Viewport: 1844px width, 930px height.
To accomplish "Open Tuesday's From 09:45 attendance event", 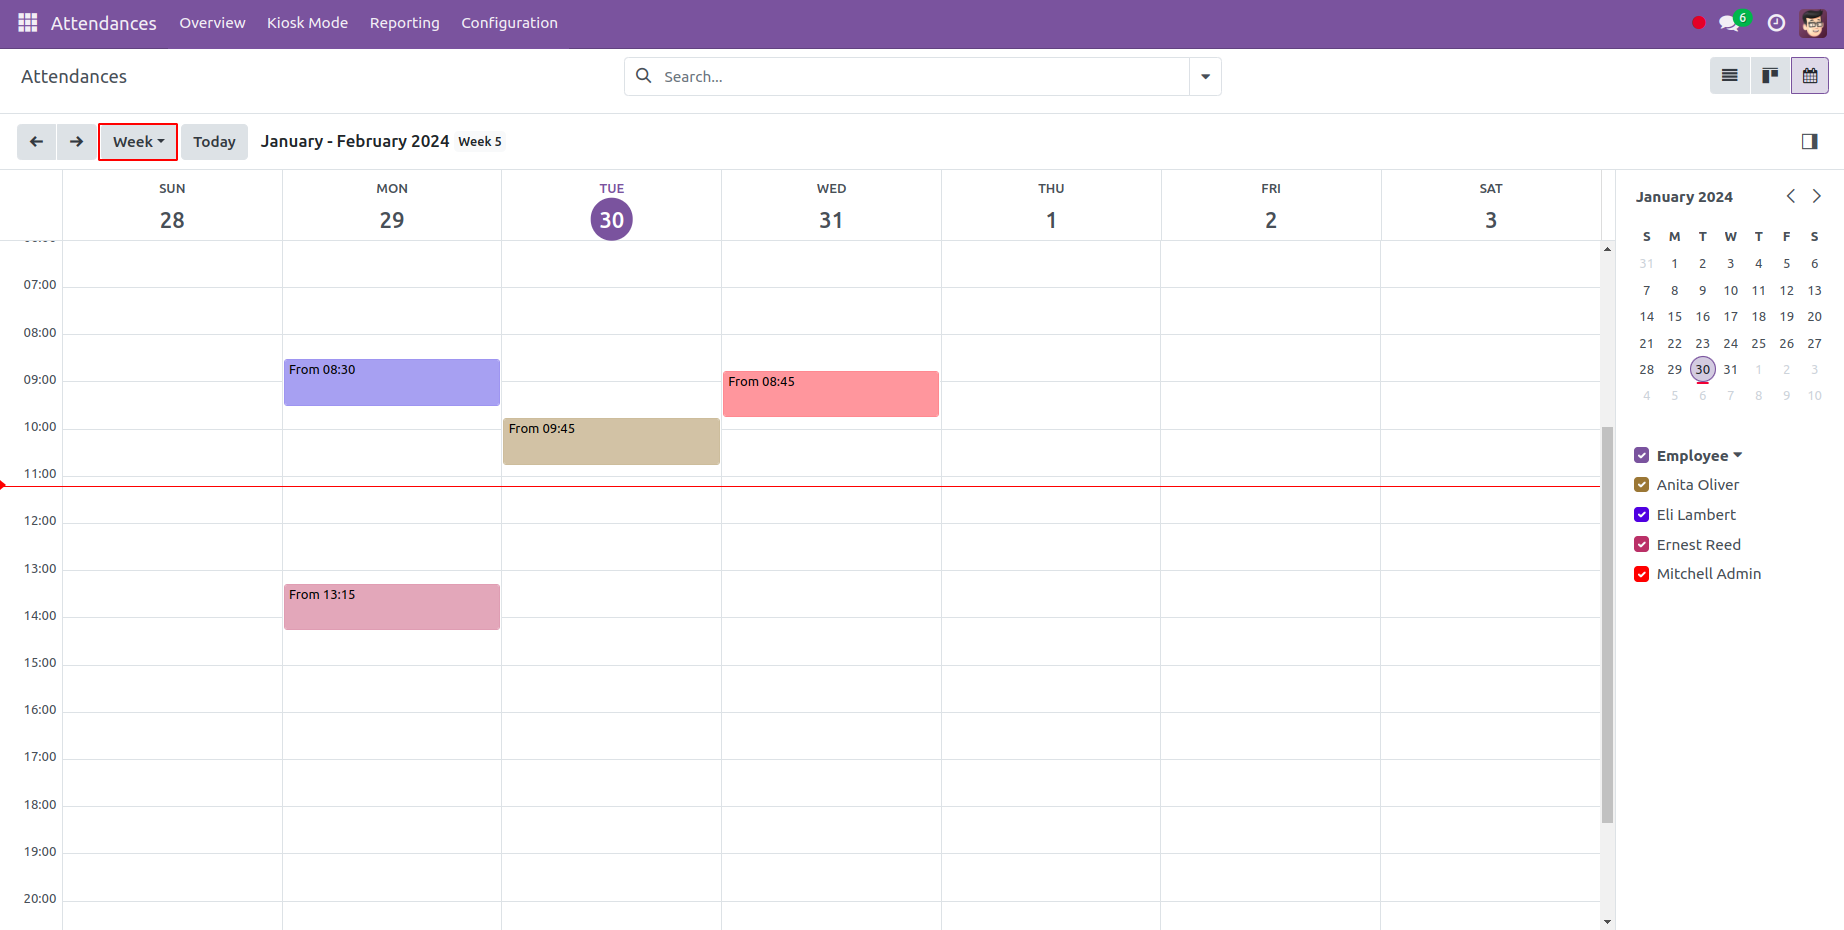I will click(611, 441).
